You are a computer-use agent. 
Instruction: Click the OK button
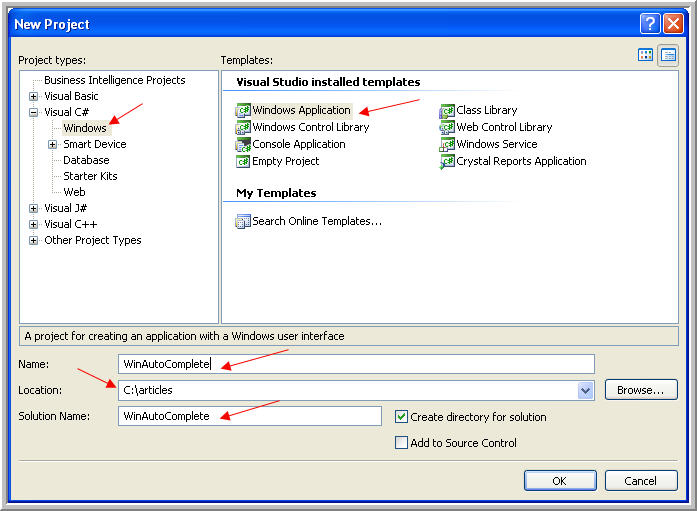(560, 481)
